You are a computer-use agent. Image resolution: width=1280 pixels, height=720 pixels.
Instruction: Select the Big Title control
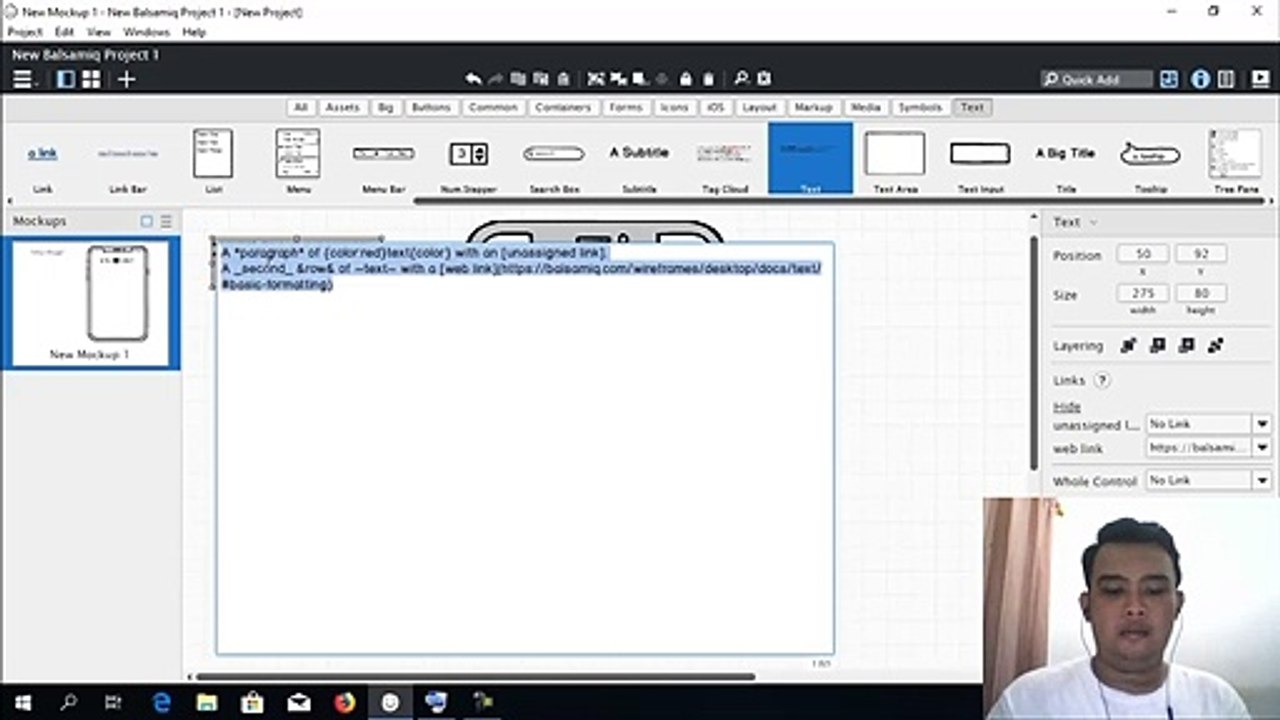[1065, 160]
